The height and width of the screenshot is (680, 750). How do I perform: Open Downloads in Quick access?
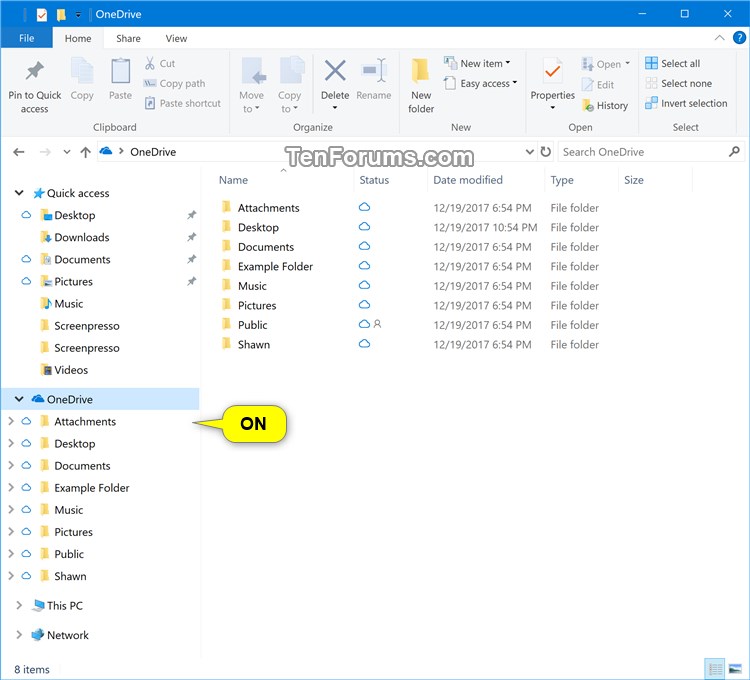81,237
